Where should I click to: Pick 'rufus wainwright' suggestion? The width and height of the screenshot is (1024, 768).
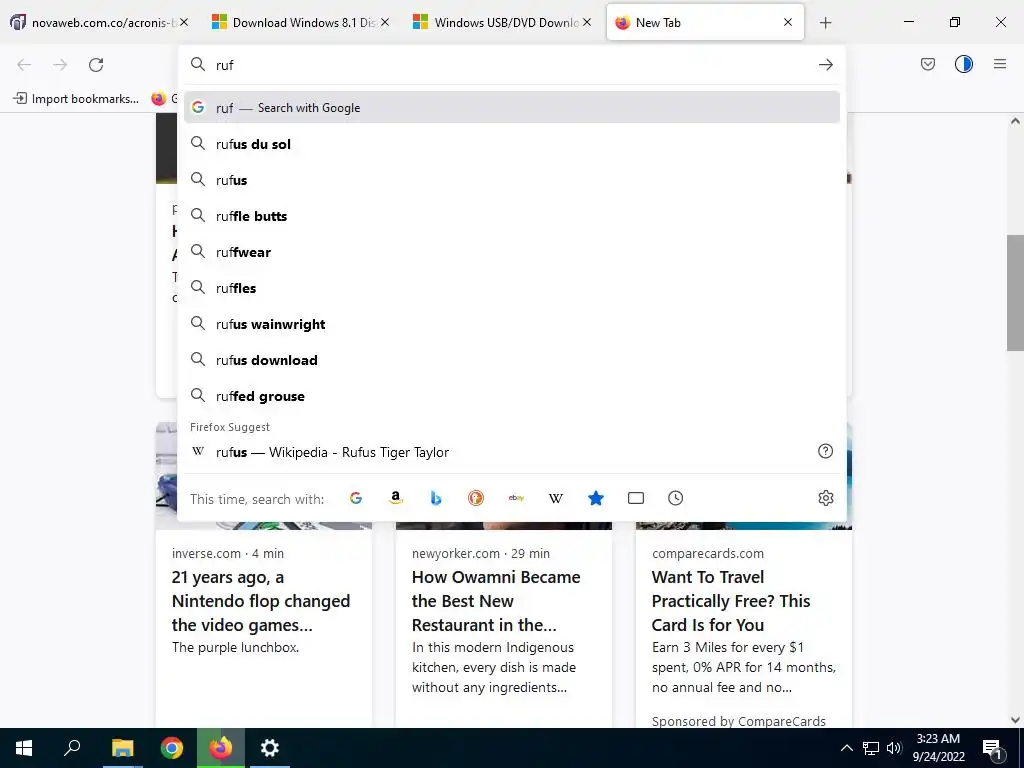pyautogui.click(x=511, y=324)
